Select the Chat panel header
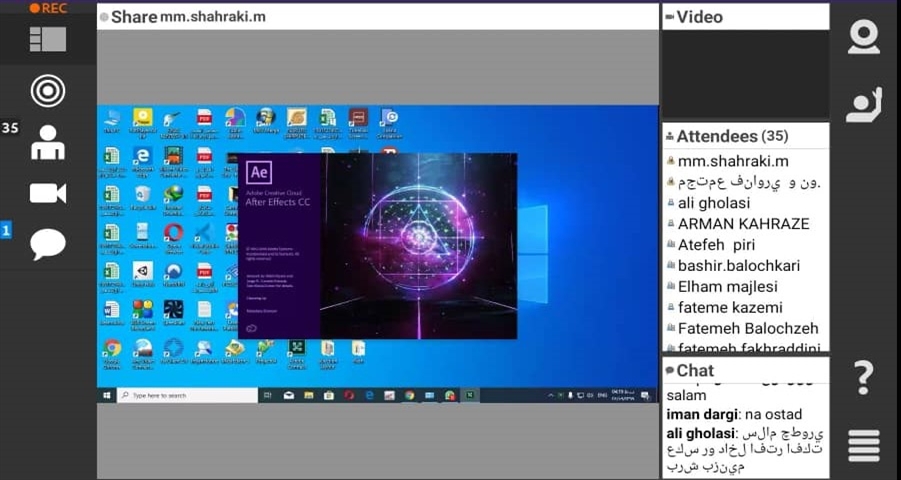The height and width of the screenshot is (480, 901). click(x=745, y=370)
